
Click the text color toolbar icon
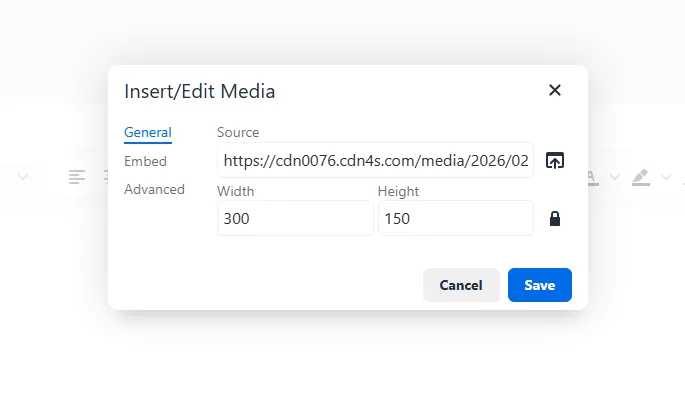coord(592,177)
